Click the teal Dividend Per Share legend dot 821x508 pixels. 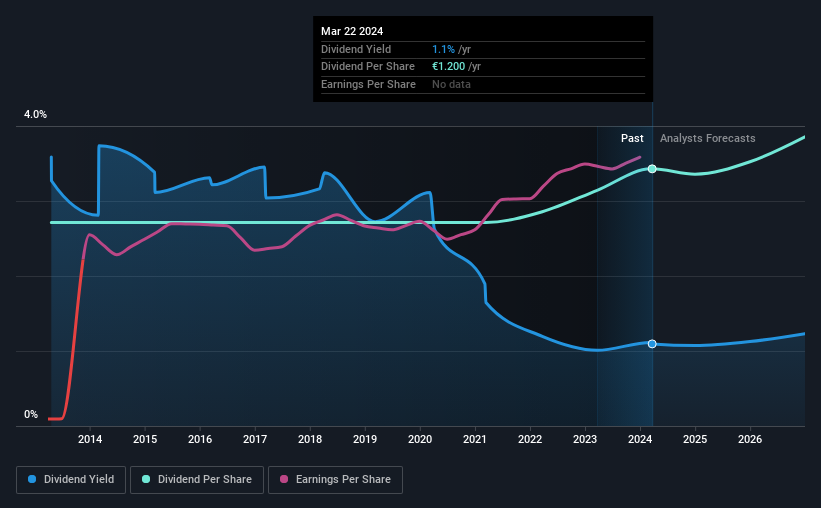point(146,479)
